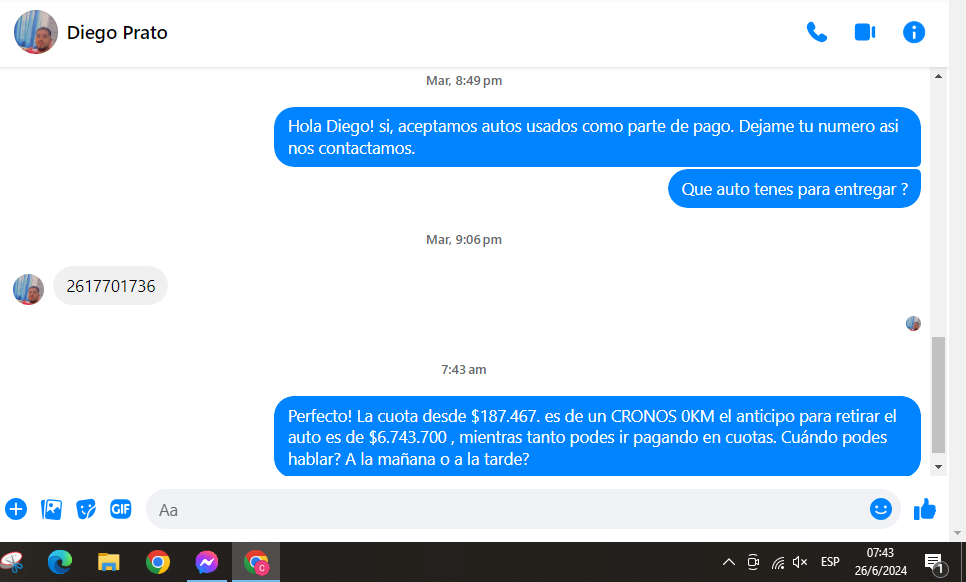Open the emoji picker

[880, 509]
